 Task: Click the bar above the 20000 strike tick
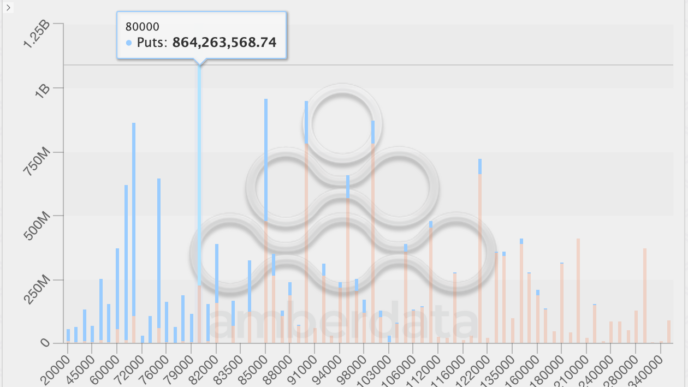point(68,336)
